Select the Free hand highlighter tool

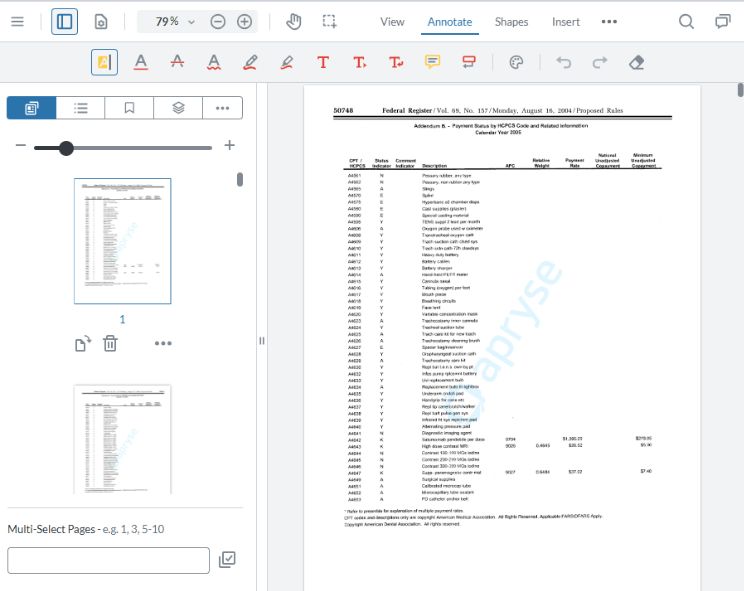287,63
